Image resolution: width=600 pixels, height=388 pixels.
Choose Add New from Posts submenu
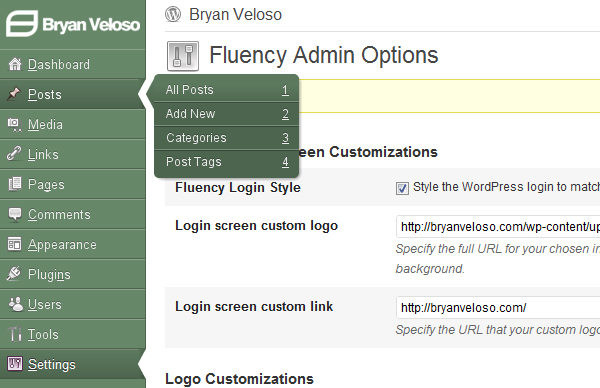pos(226,114)
